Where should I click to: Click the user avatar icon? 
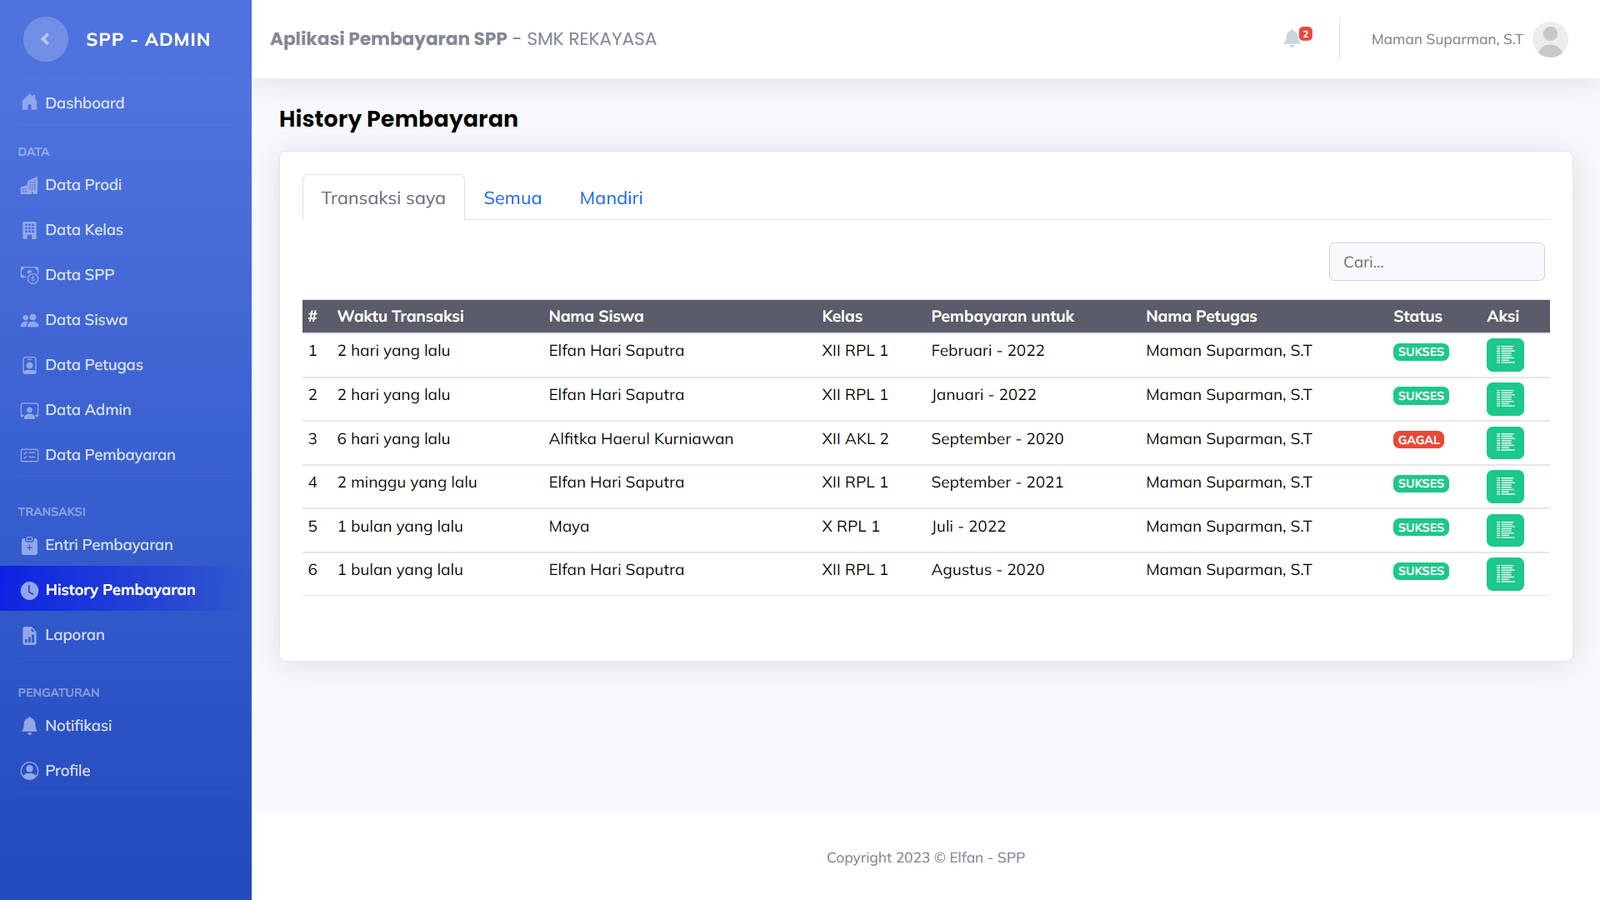pyautogui.click(x=1549, y=40)
